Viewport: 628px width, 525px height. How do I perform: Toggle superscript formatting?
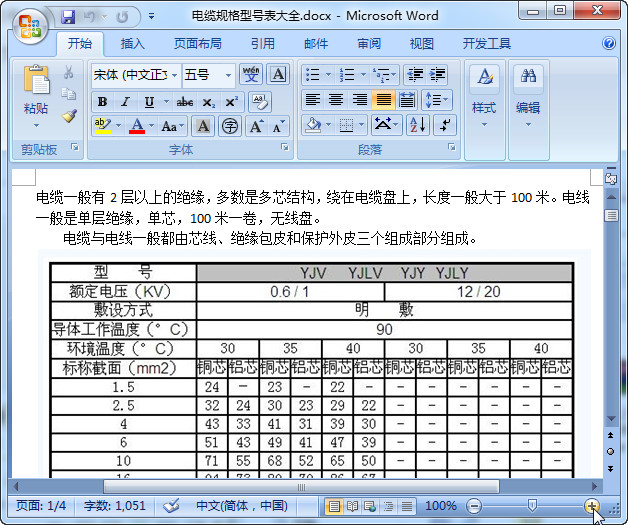tap(231, 102)
